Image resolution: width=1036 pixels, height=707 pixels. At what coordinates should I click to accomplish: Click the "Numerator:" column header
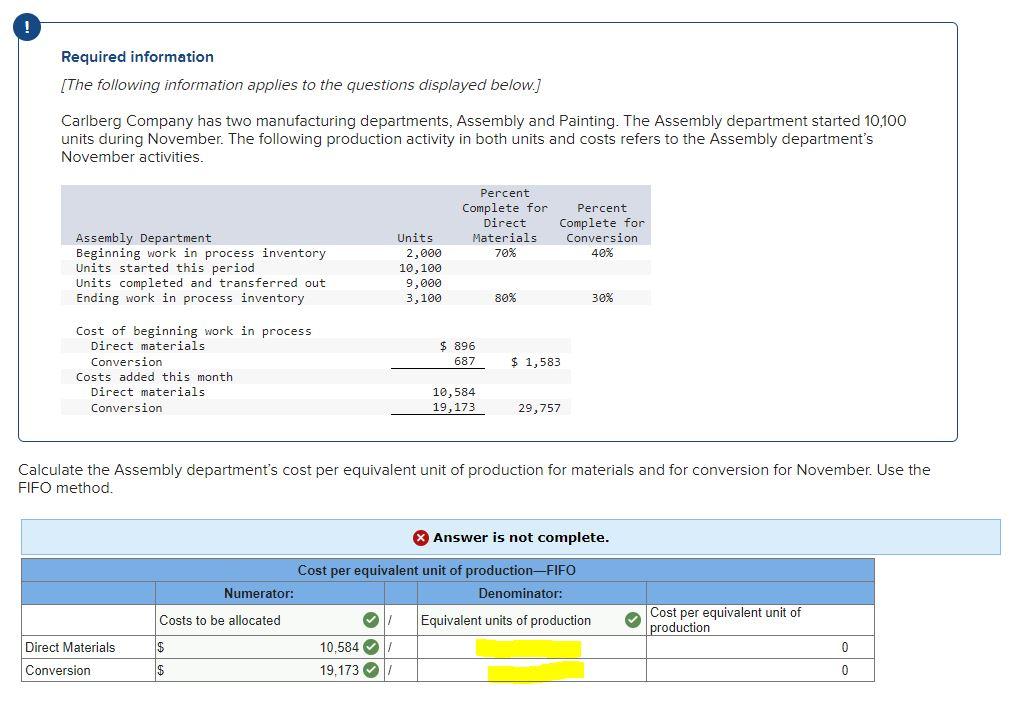click(258, 593)
